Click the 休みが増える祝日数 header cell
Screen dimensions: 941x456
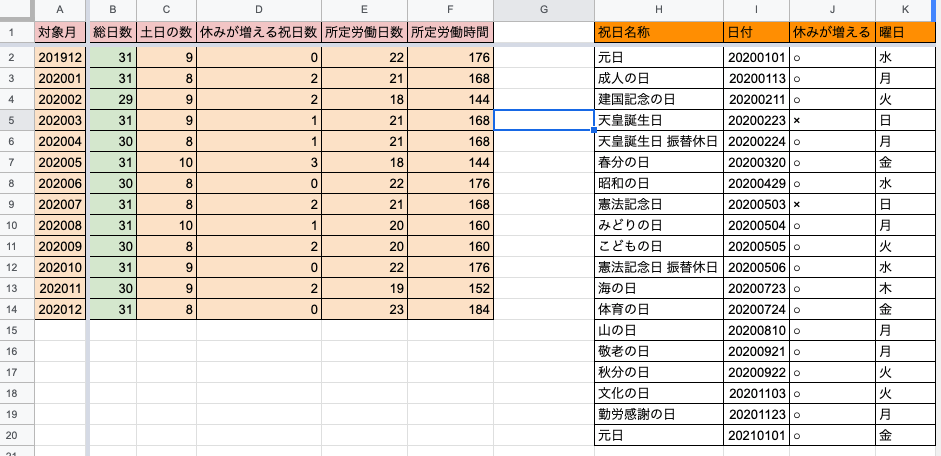tap(259, 32)
